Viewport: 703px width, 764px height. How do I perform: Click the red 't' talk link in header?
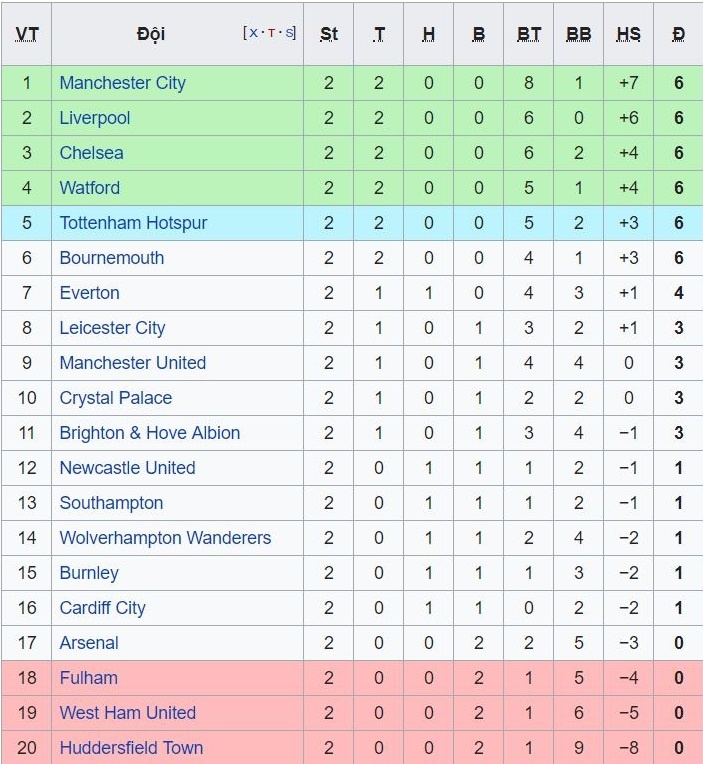[271, 33]
